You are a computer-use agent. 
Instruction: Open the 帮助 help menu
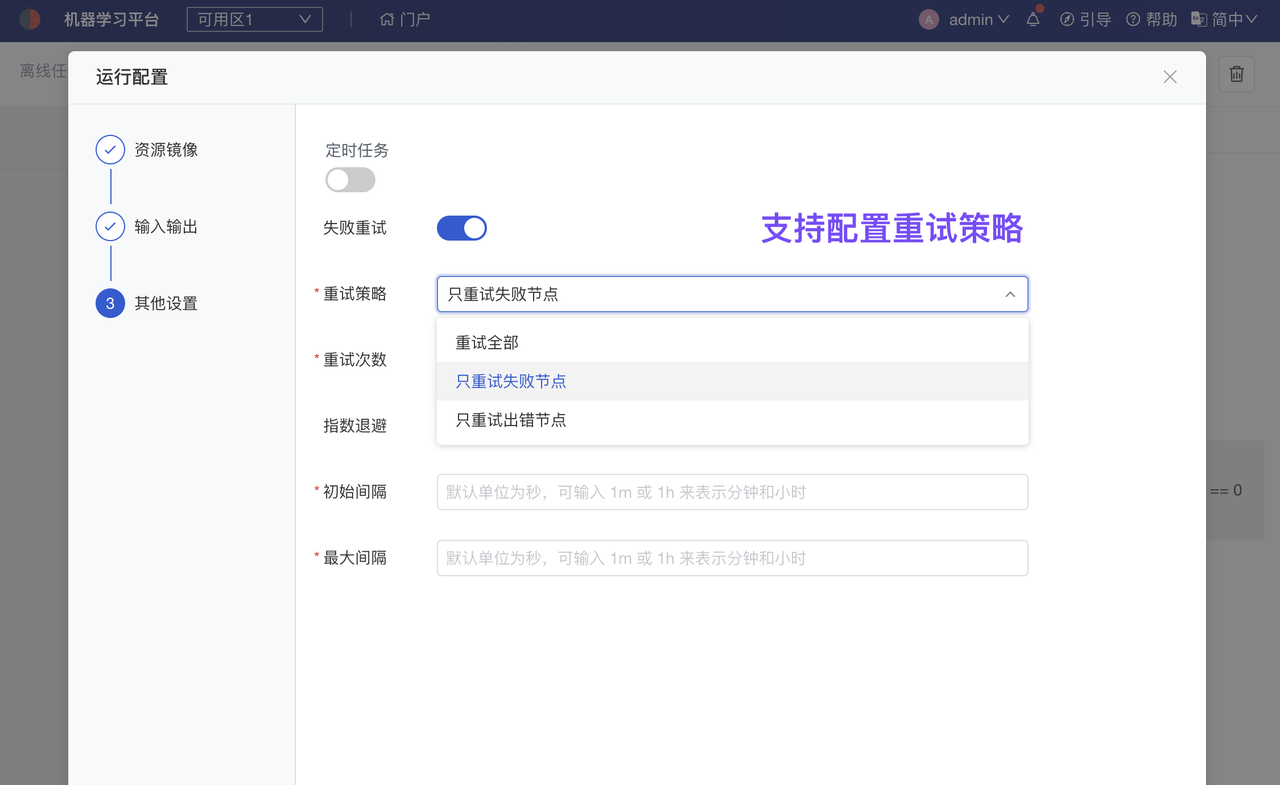[1151, 19]
